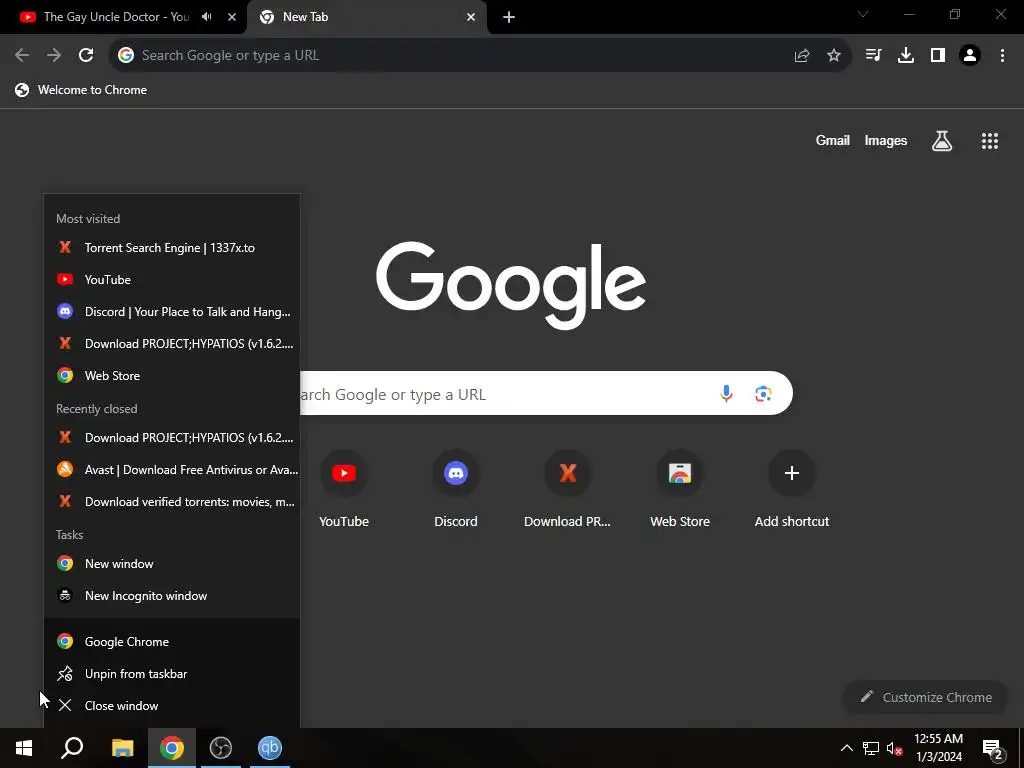Open the Welcome to Chrome bookmark

(x=81, y=90)
